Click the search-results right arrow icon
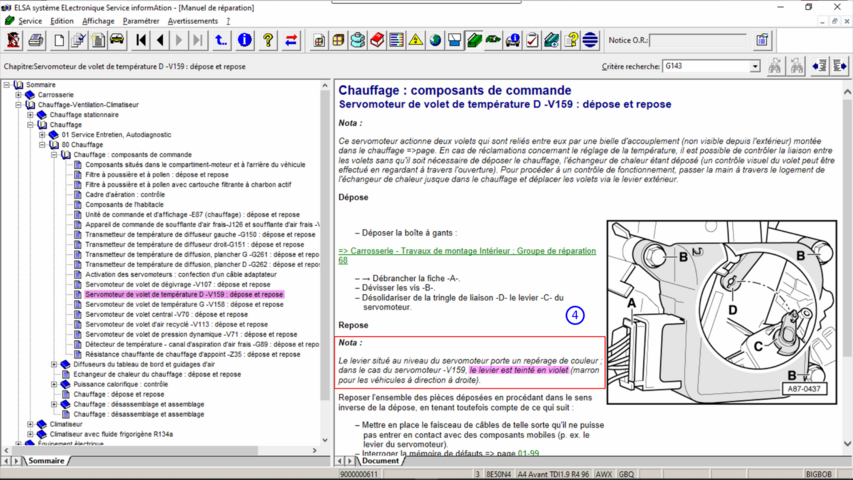Image resolution: width=853 pixels, height=480 pixels. tap(839, 66)
